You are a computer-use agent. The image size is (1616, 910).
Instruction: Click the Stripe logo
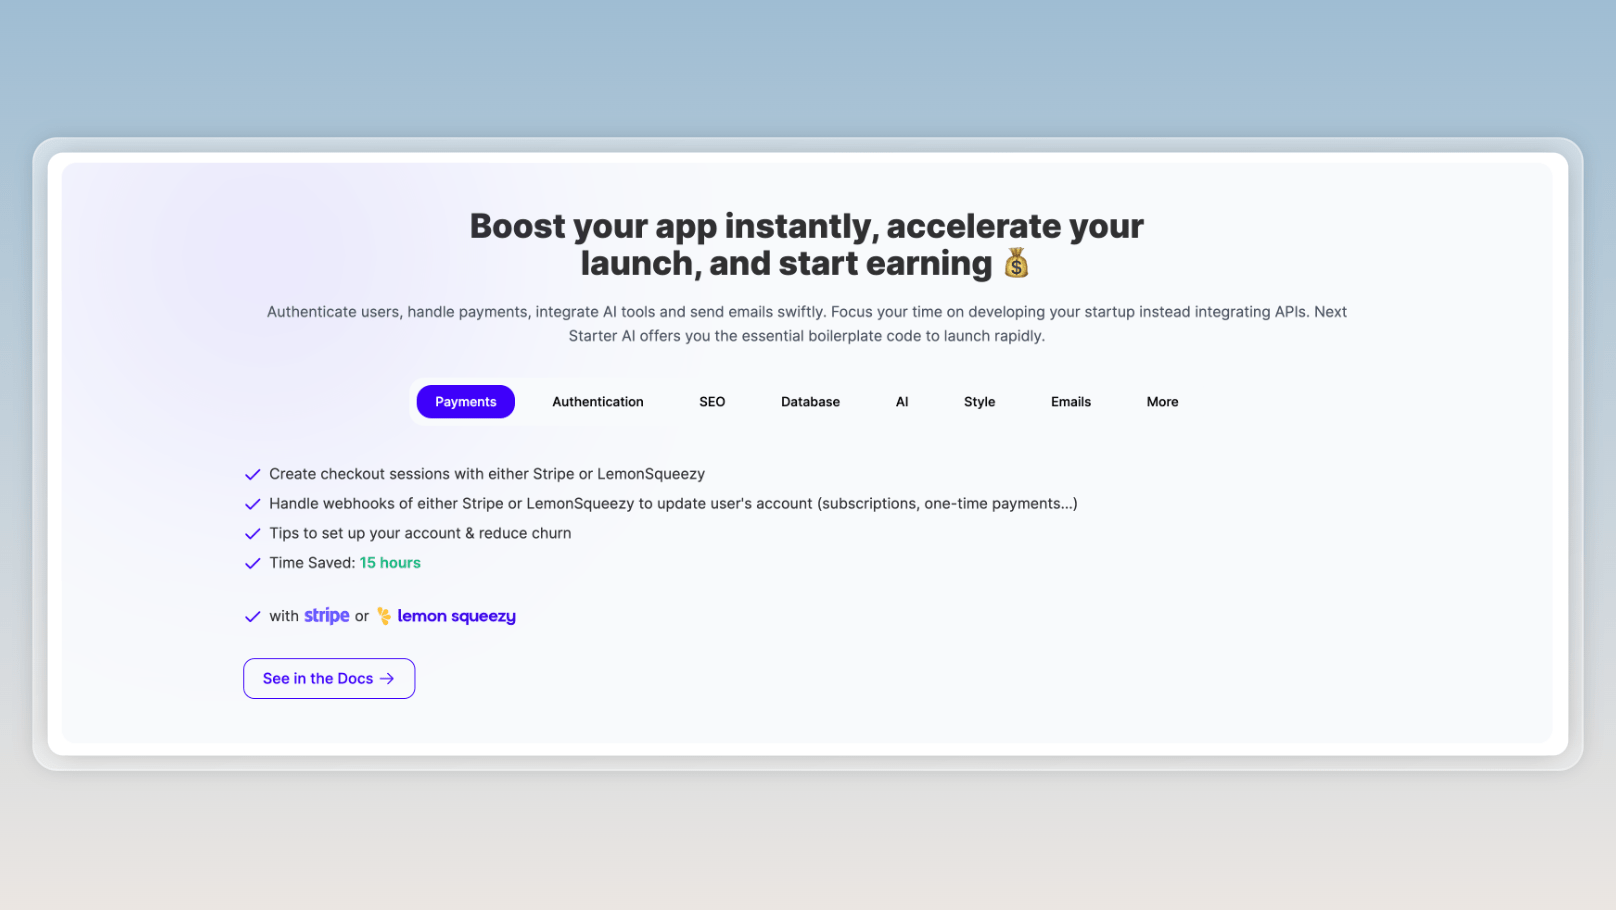pos(327,615)
